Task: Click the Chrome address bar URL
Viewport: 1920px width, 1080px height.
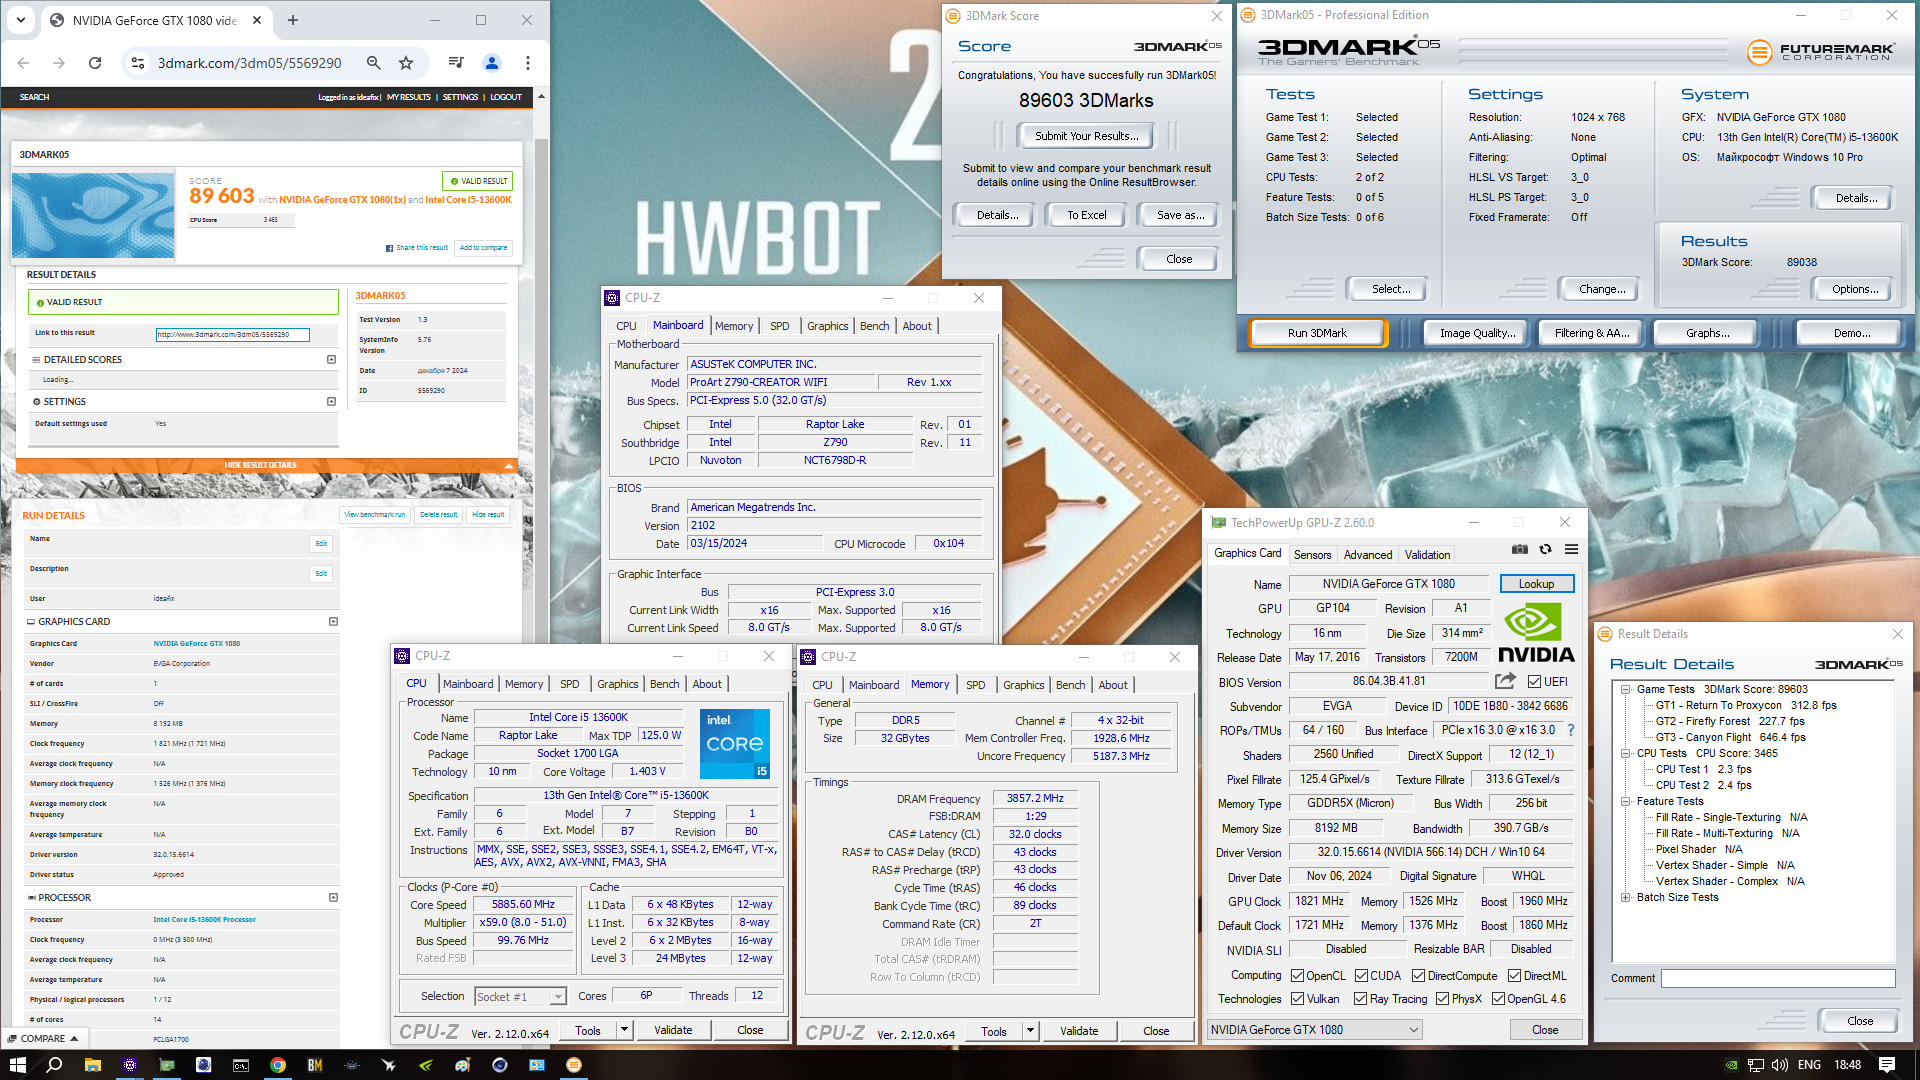Action: [x=250, y=63]
